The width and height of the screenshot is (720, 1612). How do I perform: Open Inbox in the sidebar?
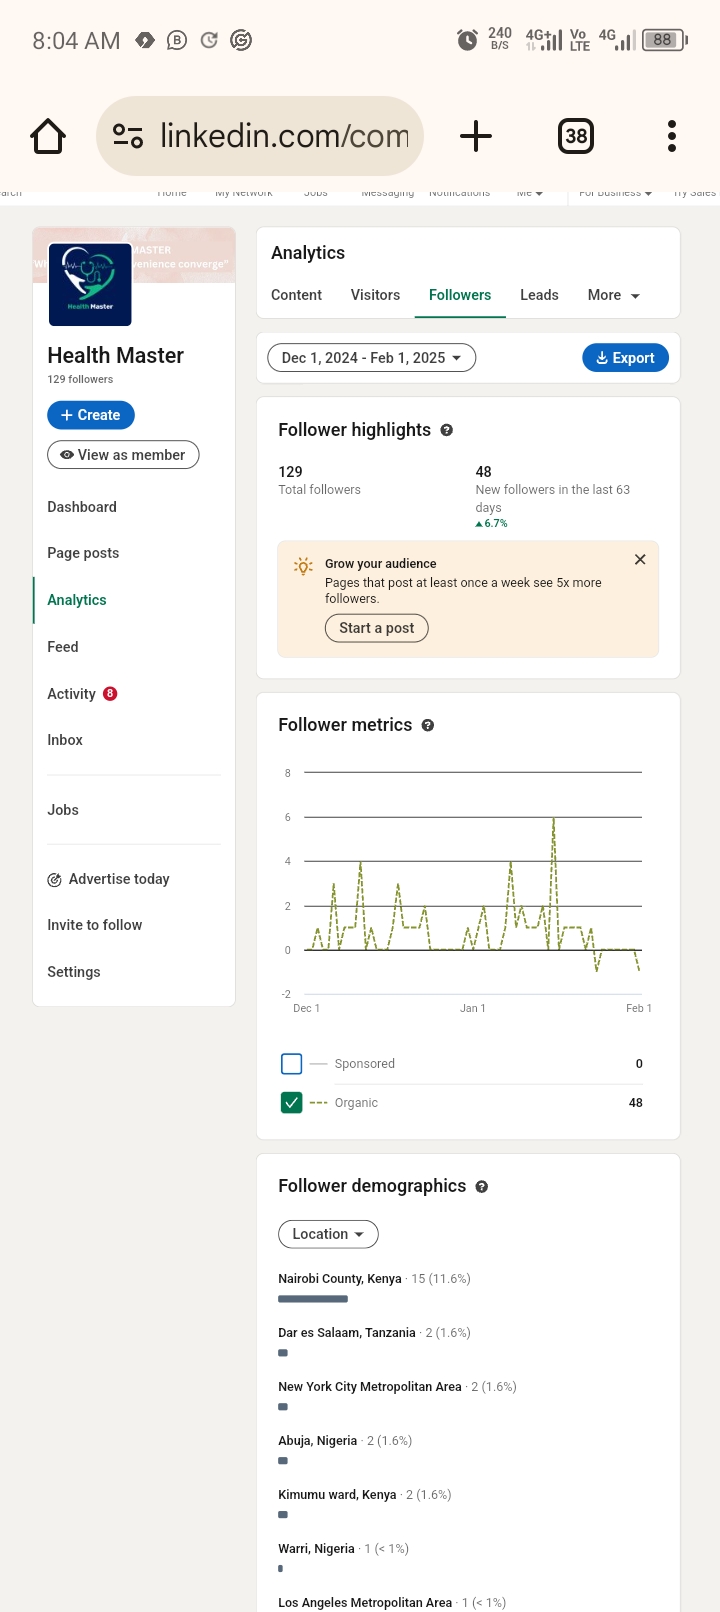point(65,740)
